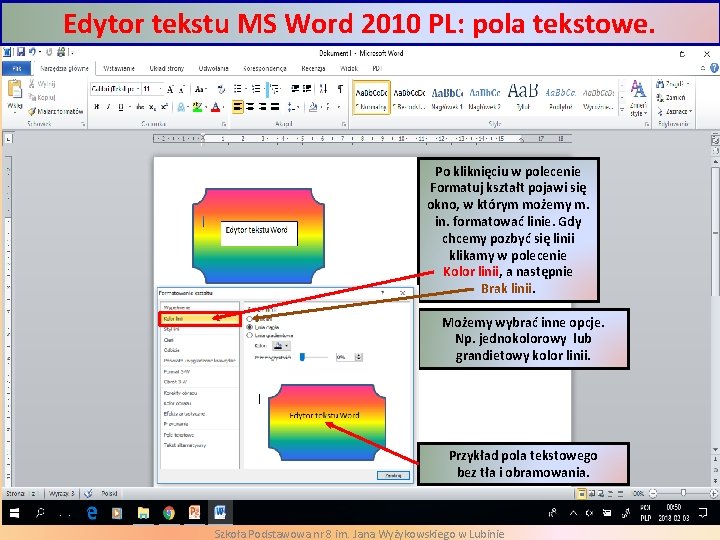This screenshot has width=720, height=540.
Task: Click the bullet list icon
Action: pos(237,89)
